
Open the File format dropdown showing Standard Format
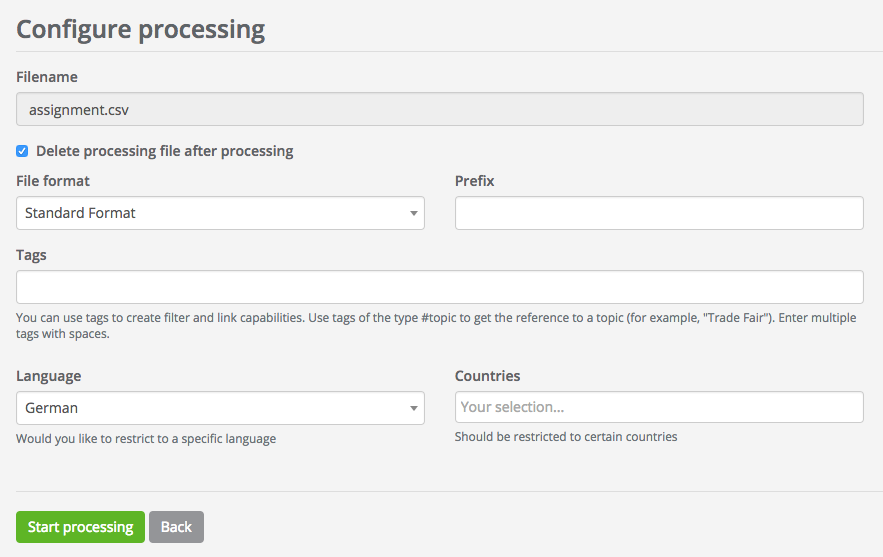pyautogui.click(x=210, y=213)
